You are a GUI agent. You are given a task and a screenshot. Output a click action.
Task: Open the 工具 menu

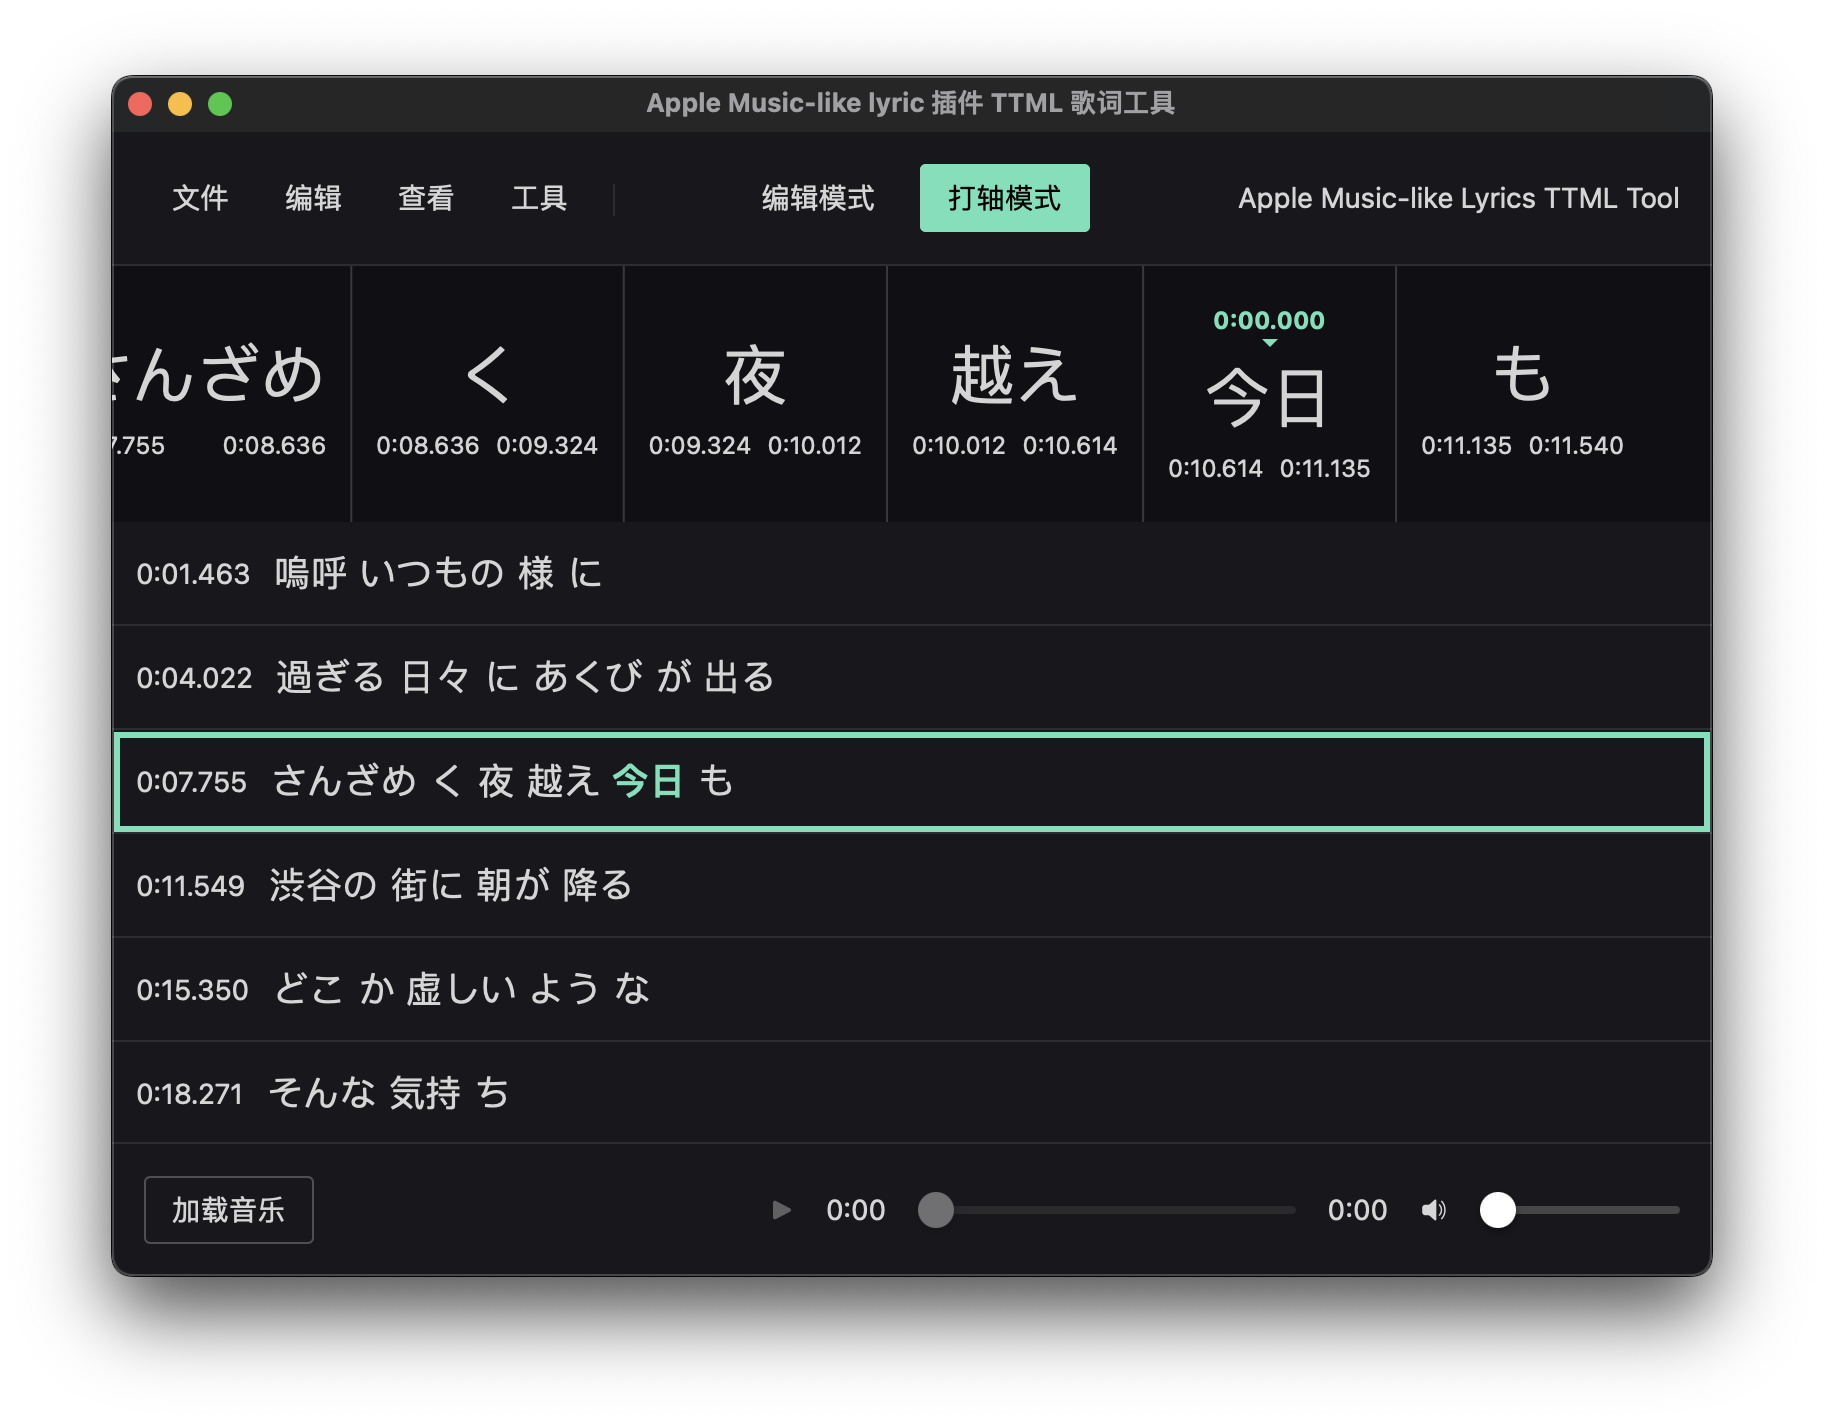[540, 197]
